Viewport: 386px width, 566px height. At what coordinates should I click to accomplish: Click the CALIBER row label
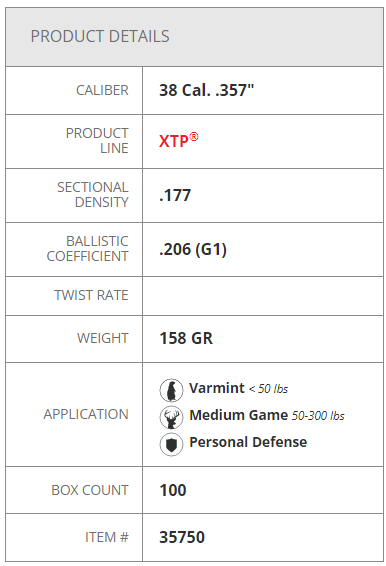[102, 90]
